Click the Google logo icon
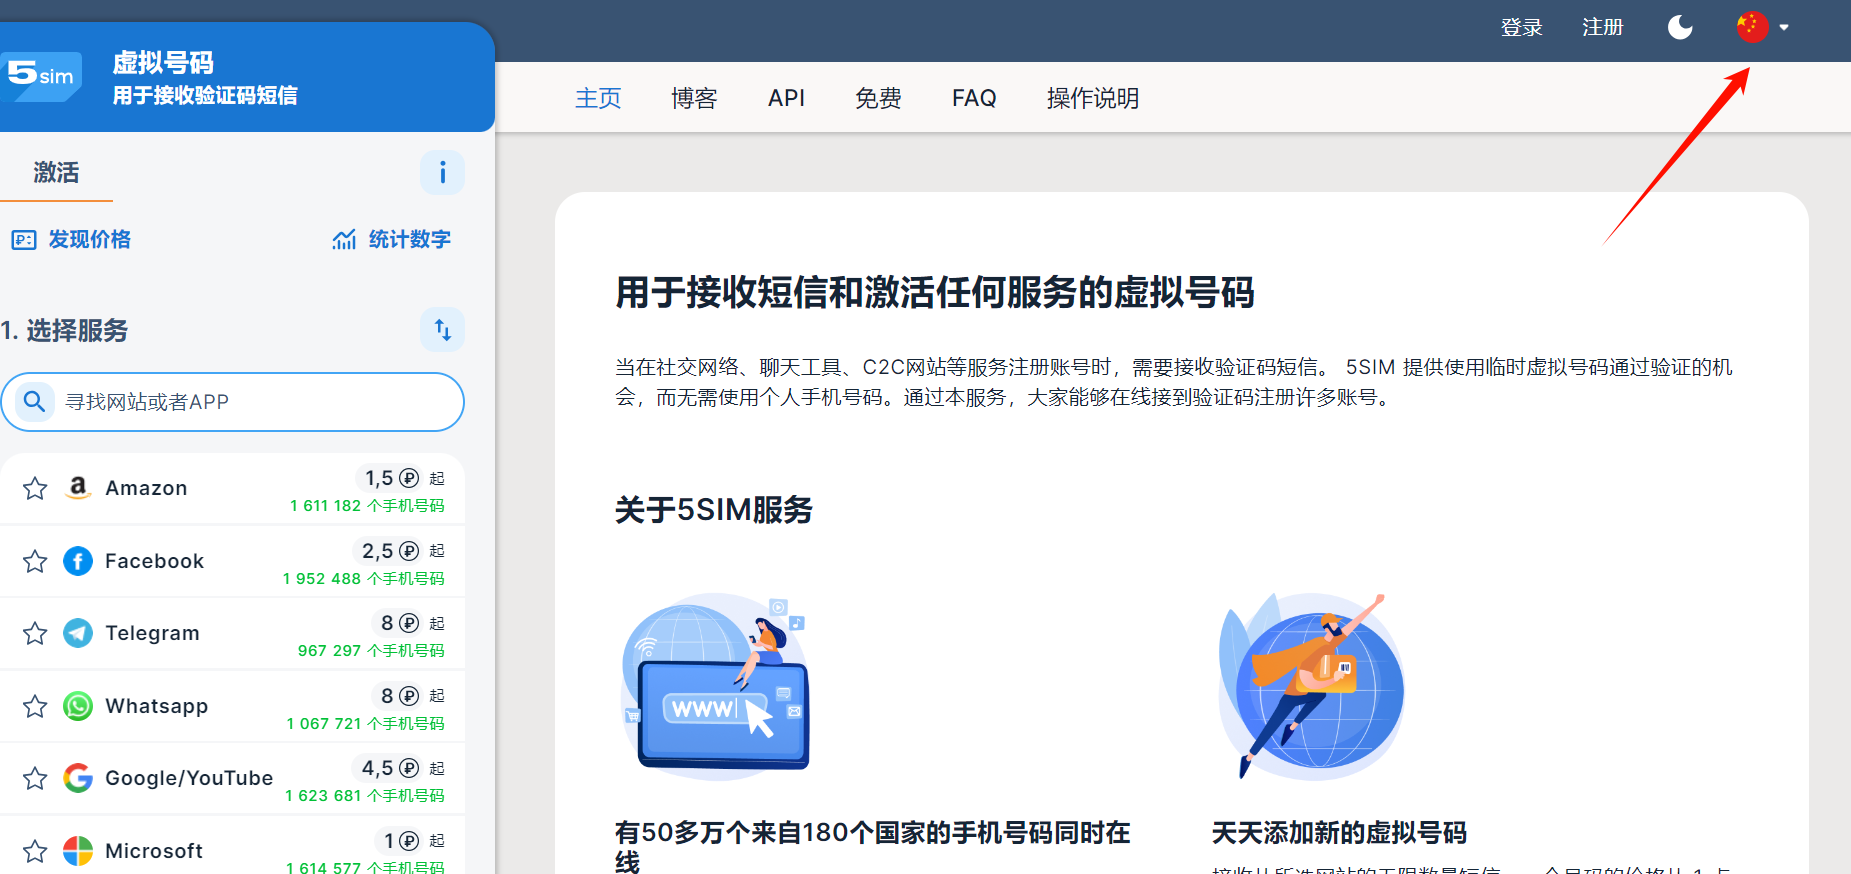1851x874 pixels. click(78, 778)
